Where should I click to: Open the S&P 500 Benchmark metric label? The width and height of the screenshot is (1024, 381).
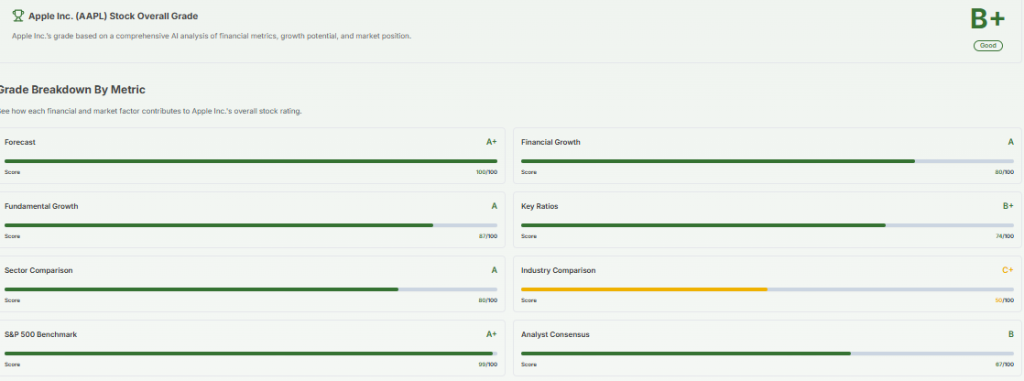click(x=40, y=334)
